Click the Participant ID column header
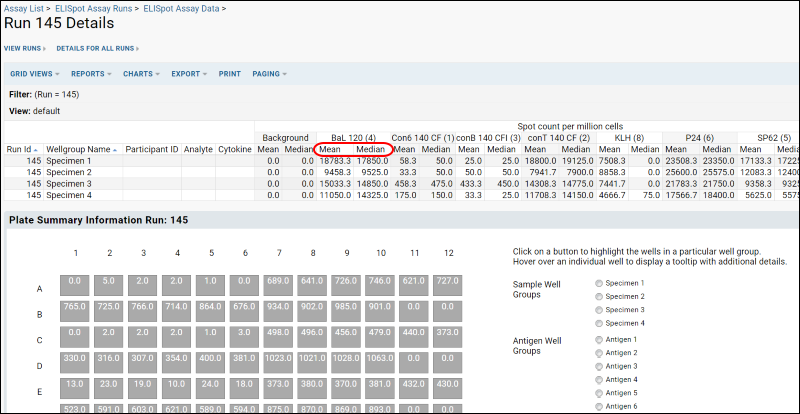This screenshot has height=414, width=800. point(152,150)
